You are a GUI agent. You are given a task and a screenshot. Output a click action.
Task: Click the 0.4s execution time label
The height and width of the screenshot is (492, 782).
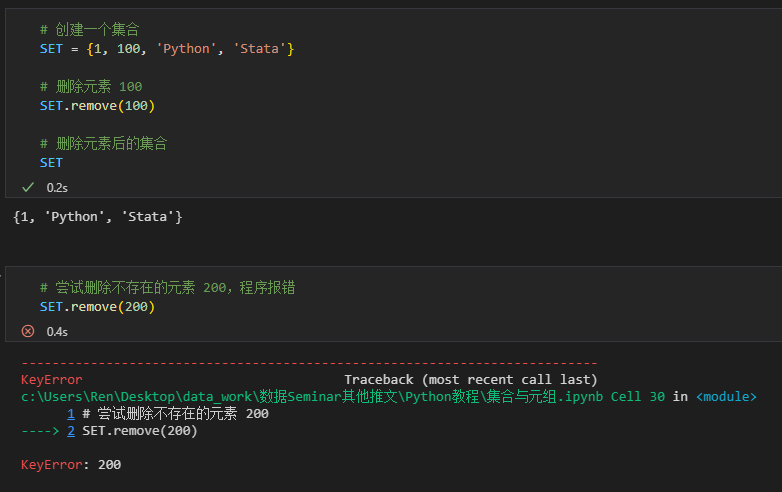tap(57, 332)
